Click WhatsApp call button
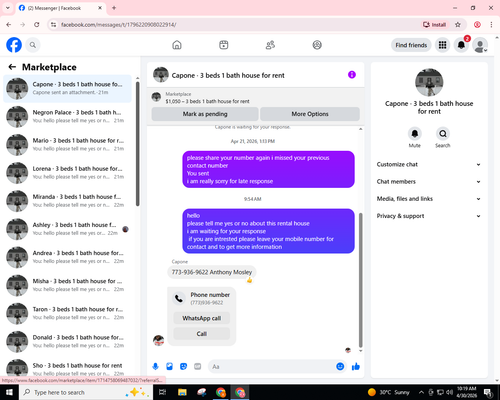The height and width of the screenshot is (400, 500). 202,318
